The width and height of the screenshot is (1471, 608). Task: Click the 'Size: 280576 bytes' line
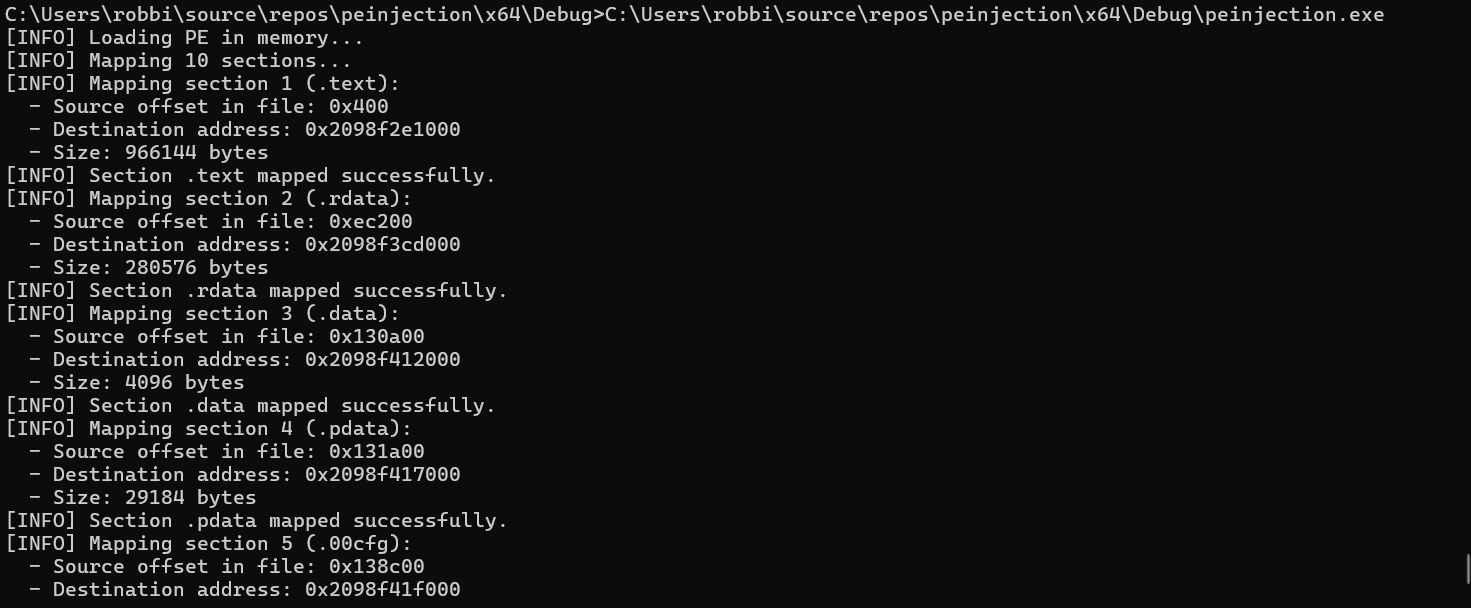point(160,268)
